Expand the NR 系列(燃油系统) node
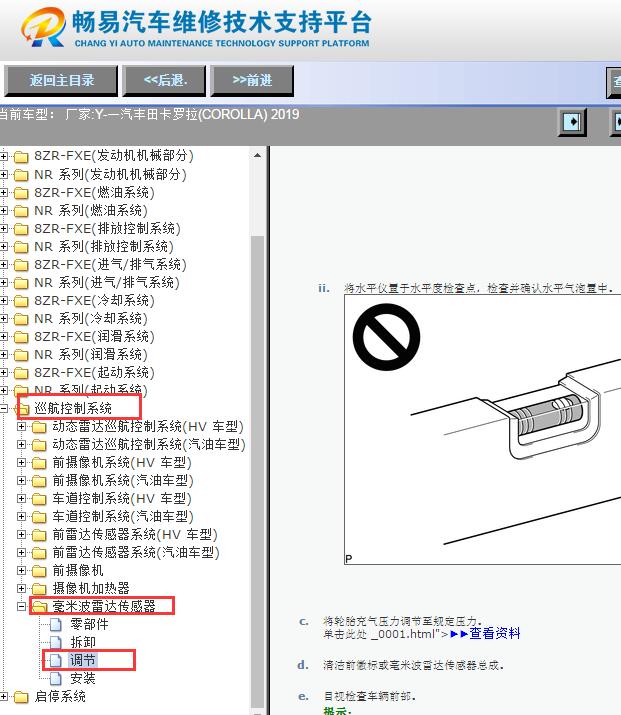Viewport: 621px width, 715px height. point(4,211)
